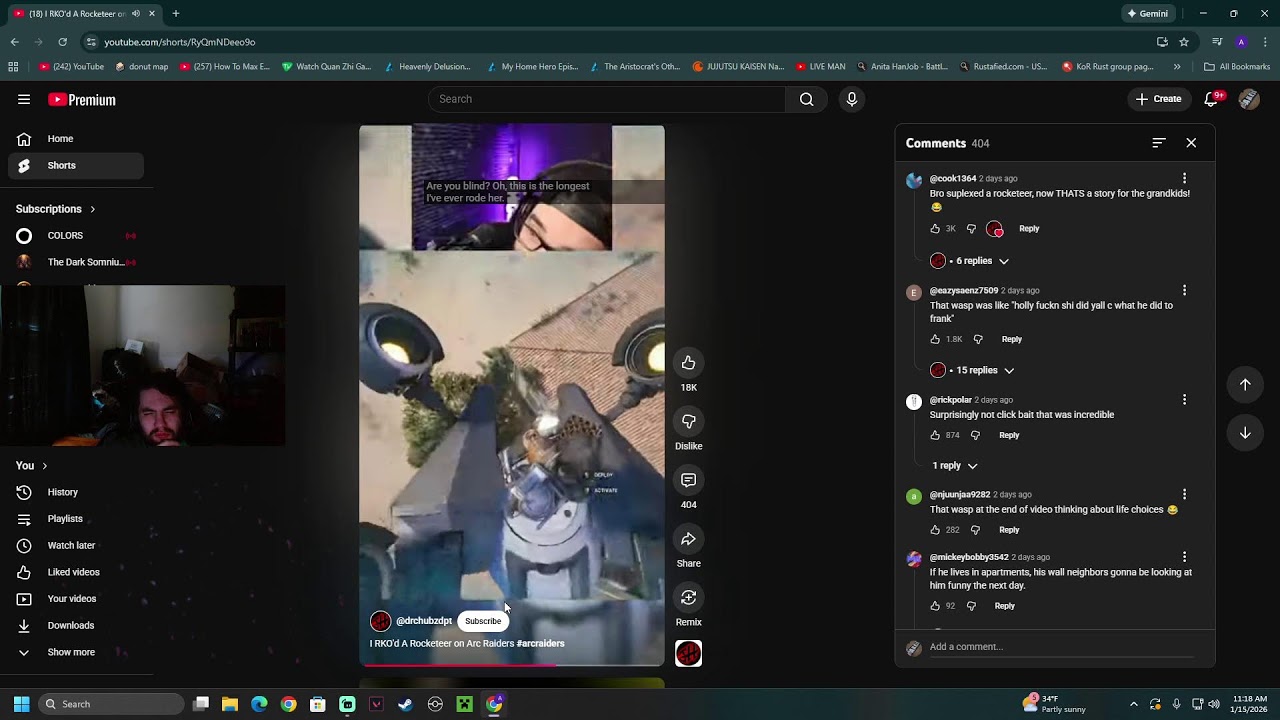This screenshot has height=720, width=1280.
Task: Open options menu for @eazysaenz7509 comment
Action: 1184,291
